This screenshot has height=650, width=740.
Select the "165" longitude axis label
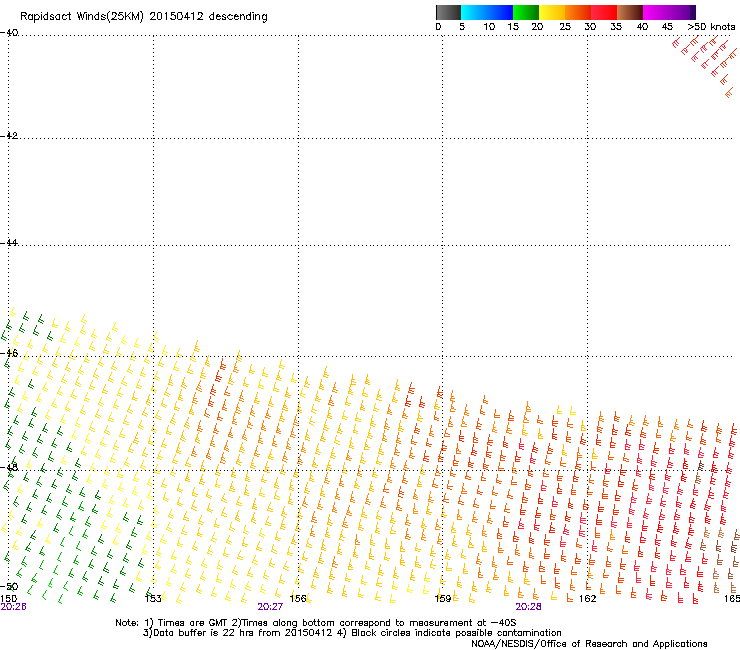pos(732,599)
